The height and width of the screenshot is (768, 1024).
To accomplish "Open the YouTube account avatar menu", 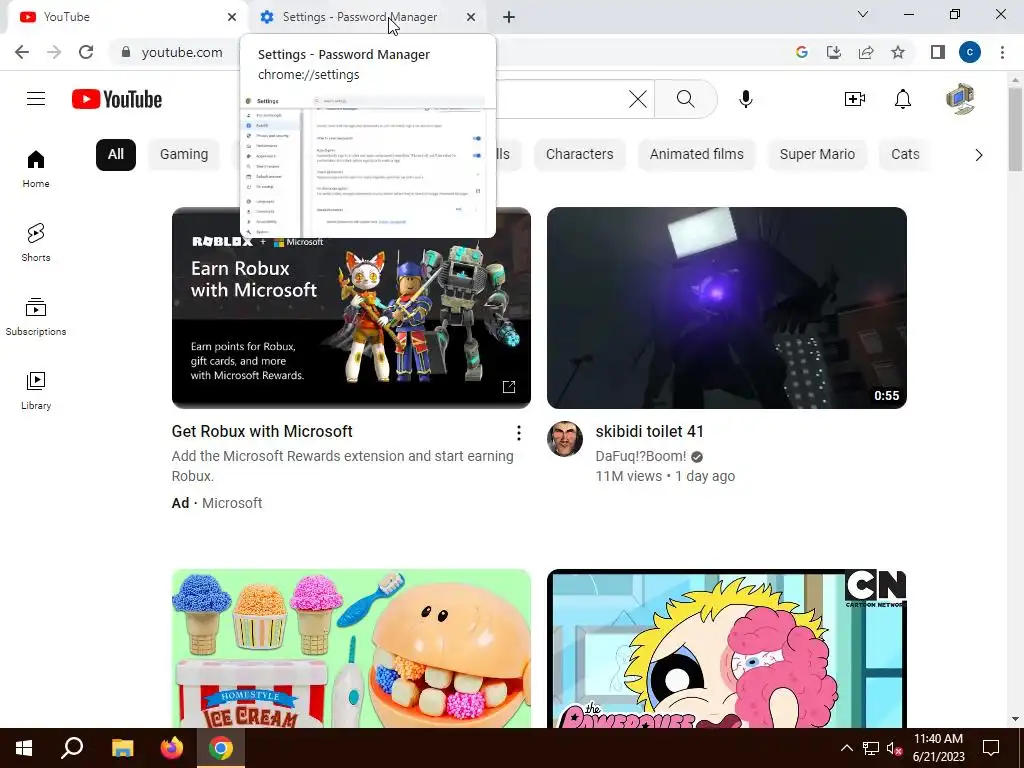I will click(960, 99).
